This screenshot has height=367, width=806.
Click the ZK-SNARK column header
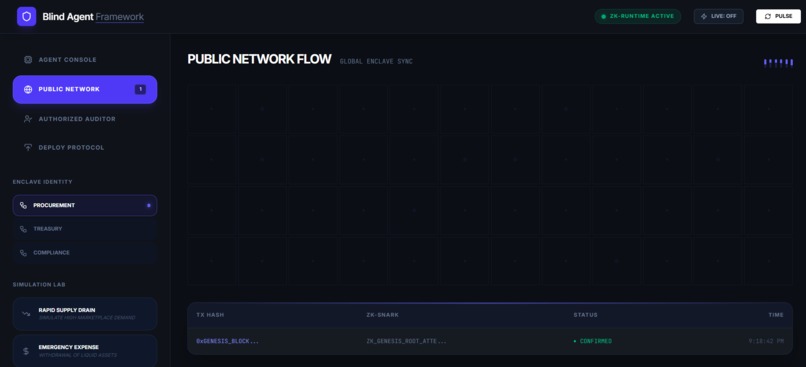[x=382, y=315]
